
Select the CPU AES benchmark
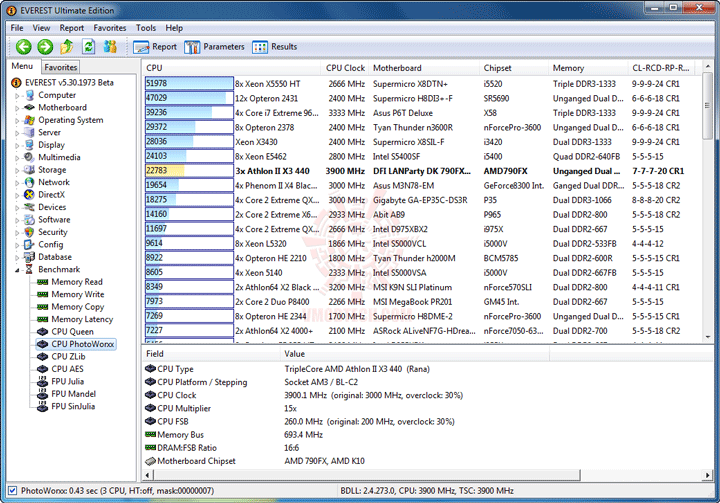(68, 369)
